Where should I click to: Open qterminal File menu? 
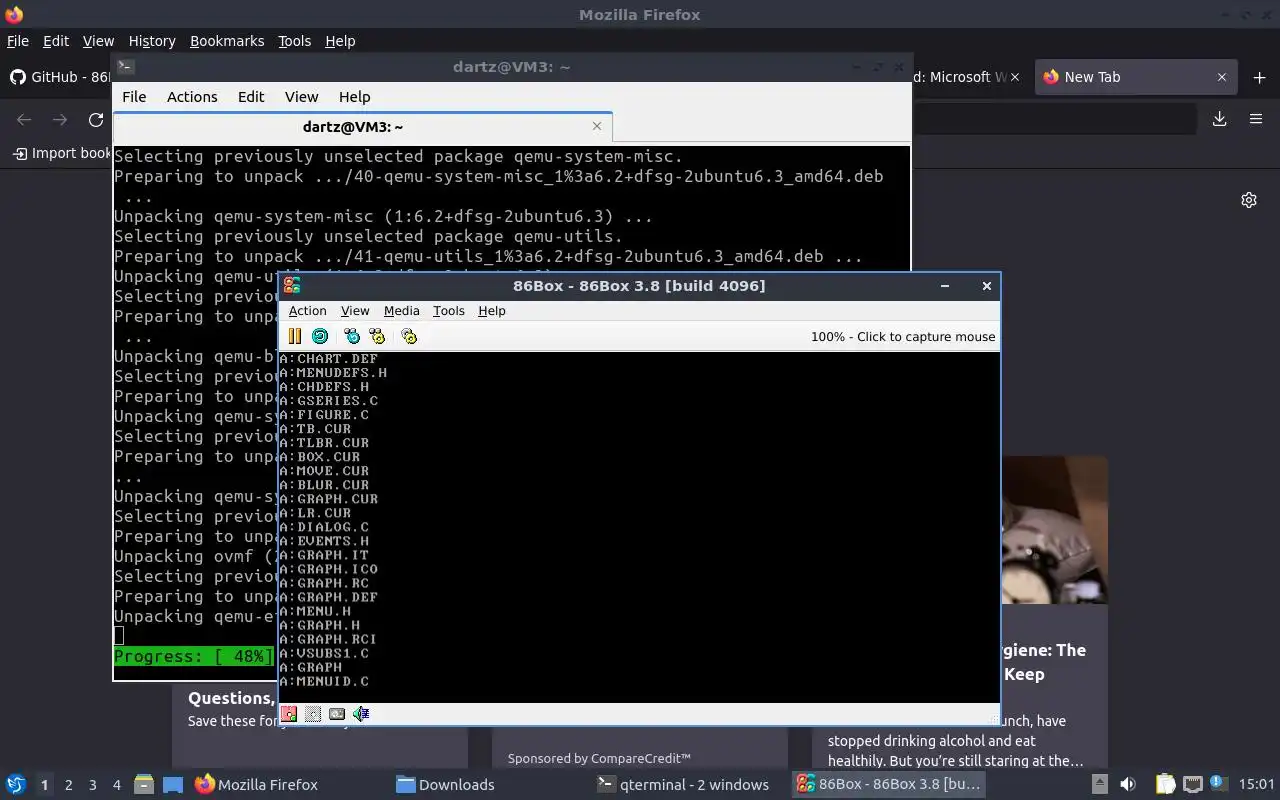(134, 97)
